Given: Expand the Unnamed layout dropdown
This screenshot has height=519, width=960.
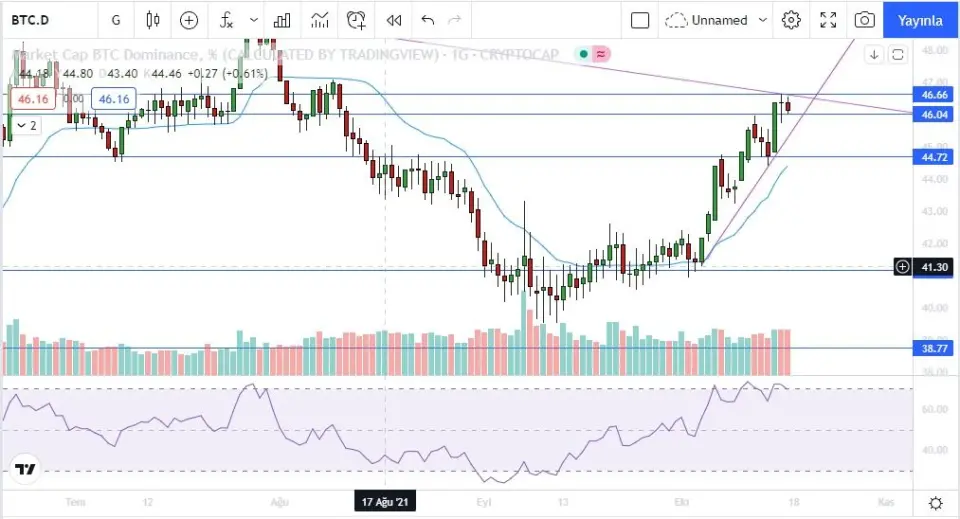Looking at the screenshot, I should [x=763, y=20].
